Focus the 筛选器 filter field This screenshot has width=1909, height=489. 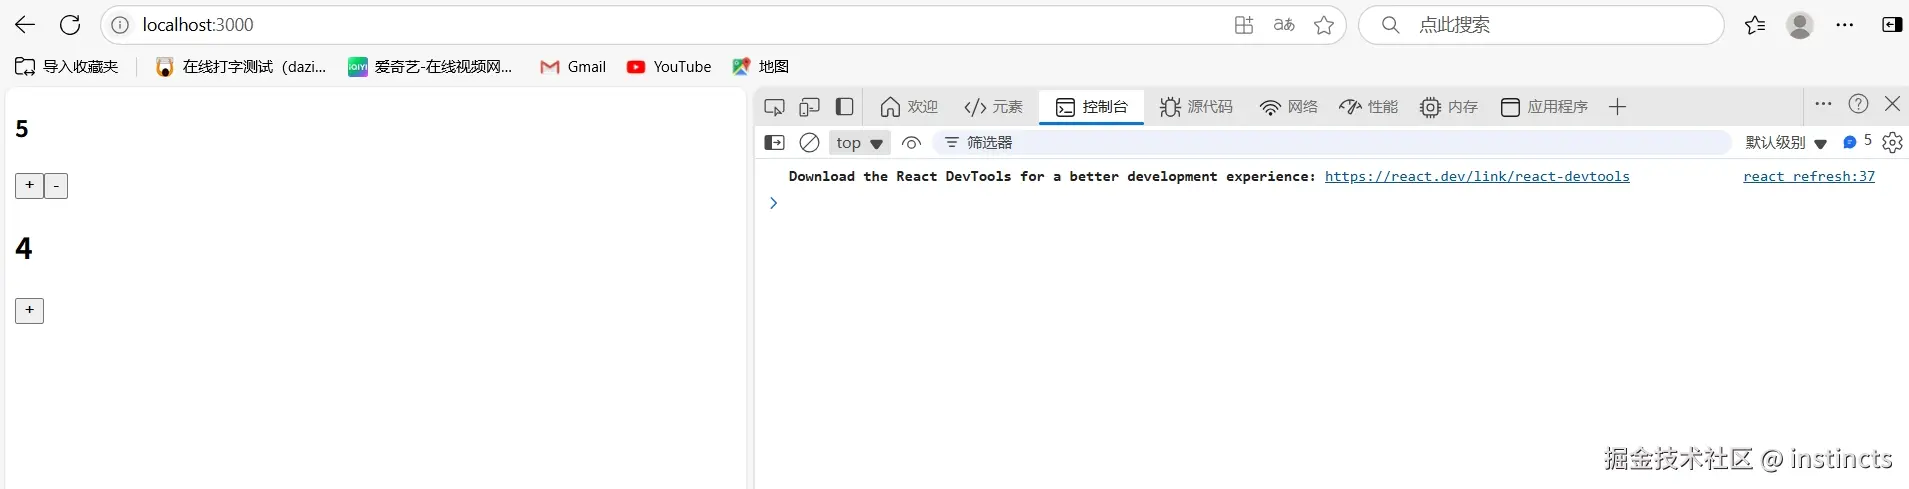(x=1332, y=143)
